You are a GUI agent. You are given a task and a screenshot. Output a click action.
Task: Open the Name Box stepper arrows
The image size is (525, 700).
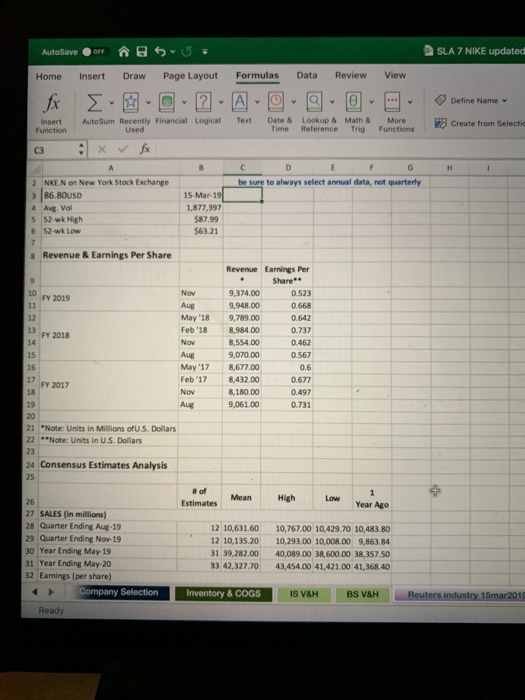click(x=81, y=150)
